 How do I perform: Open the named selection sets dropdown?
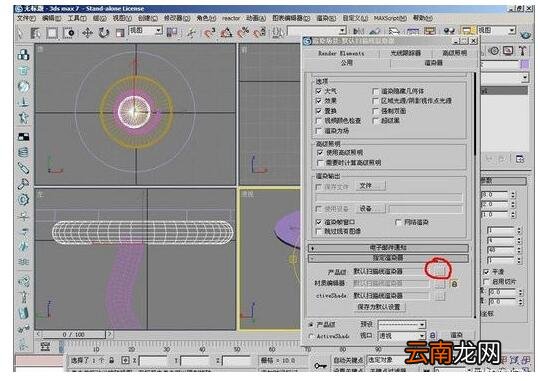point(317,31)
